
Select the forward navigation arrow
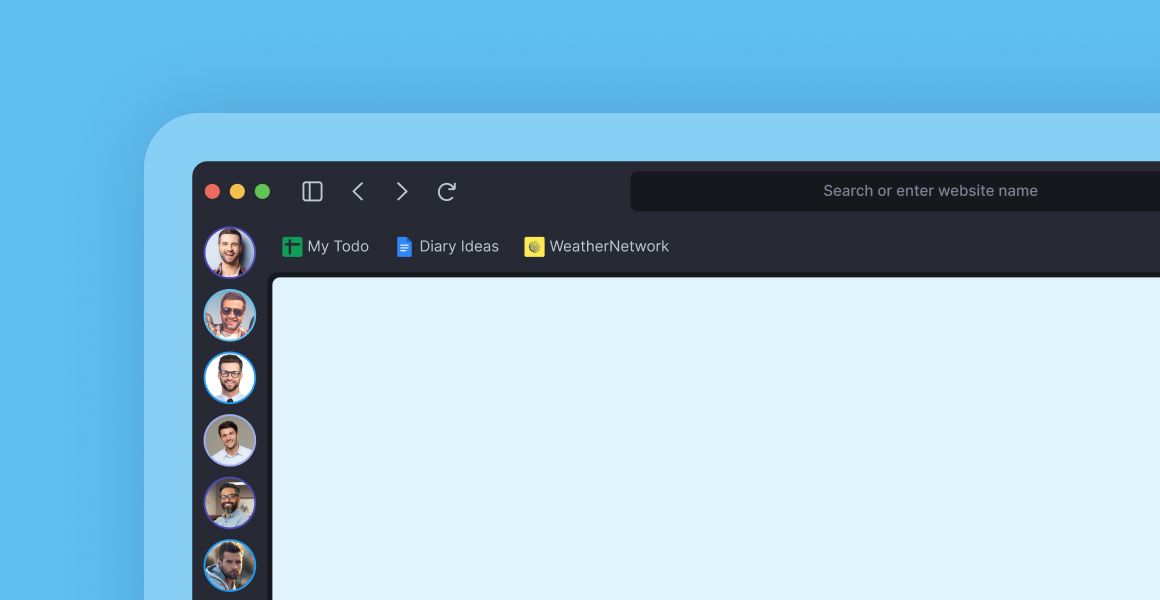[x=402, y=191]
